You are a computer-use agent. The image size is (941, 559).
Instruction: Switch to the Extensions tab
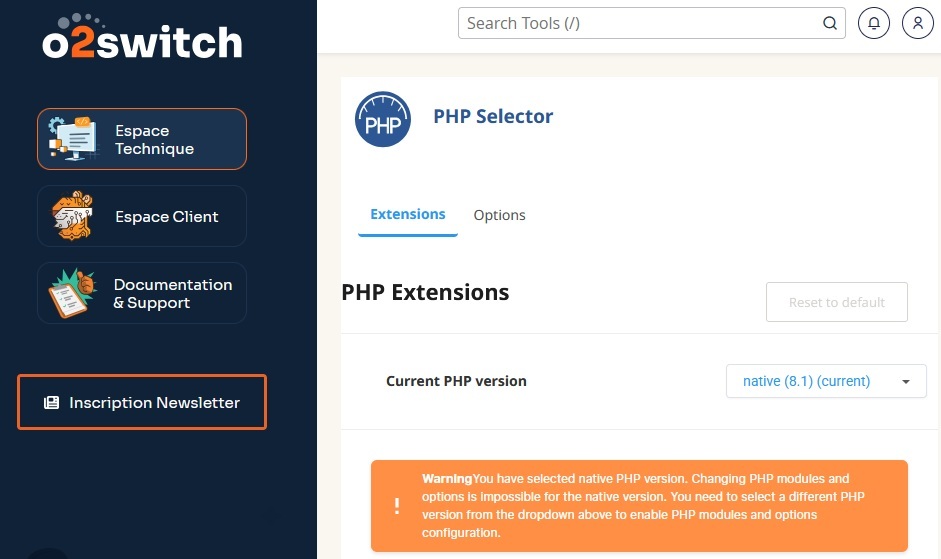point(408,214)
